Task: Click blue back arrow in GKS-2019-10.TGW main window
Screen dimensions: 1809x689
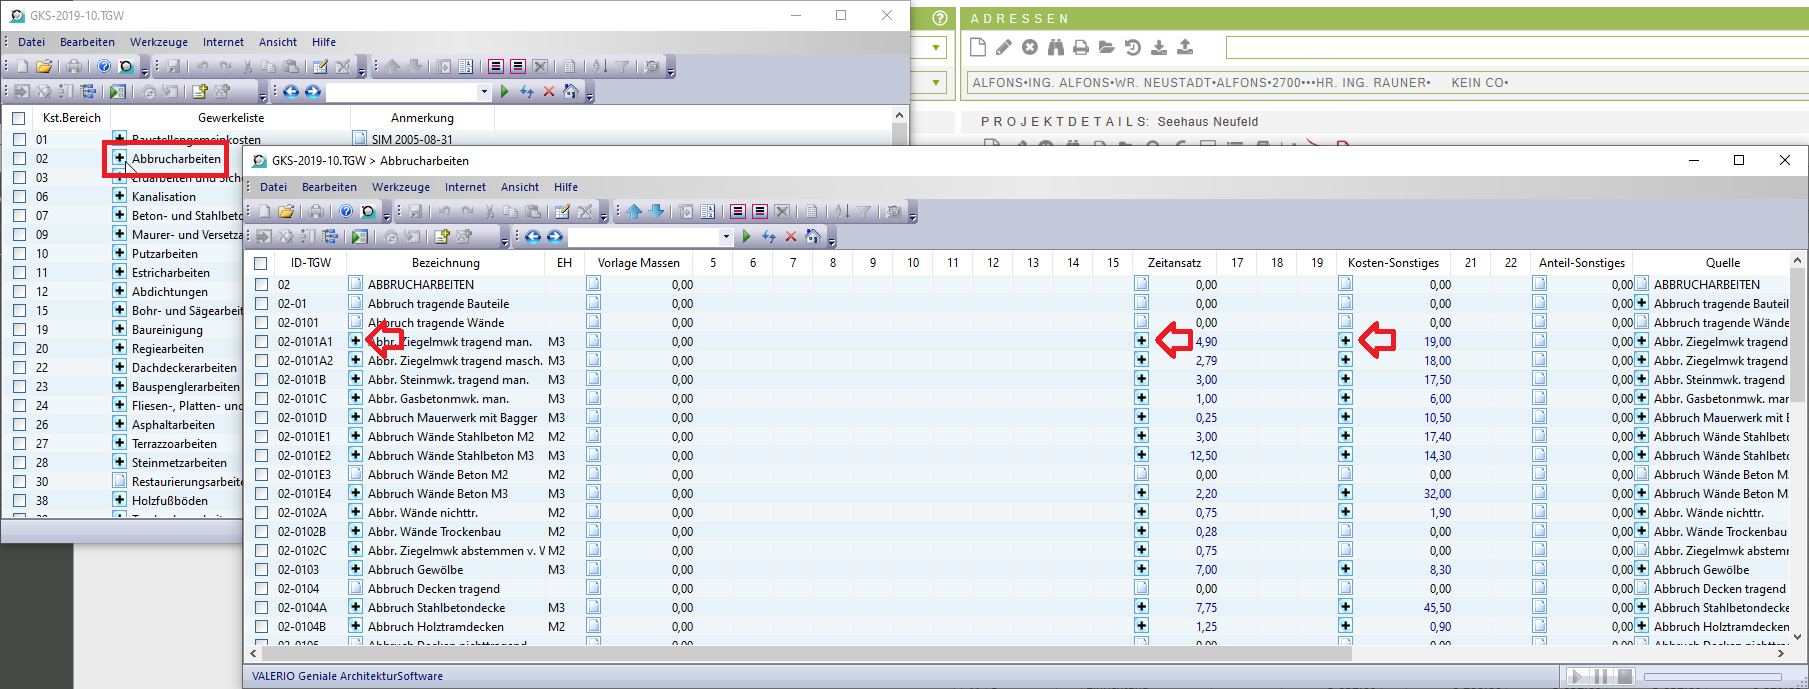Action: [291, 92]
